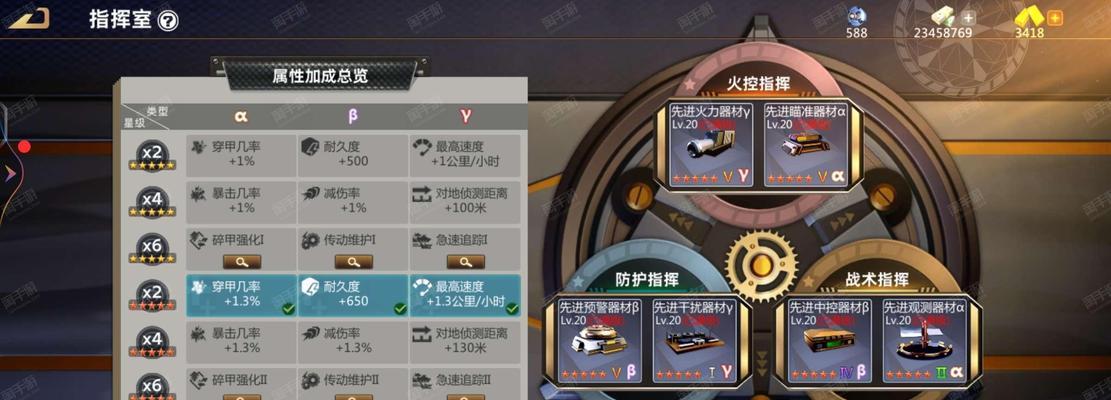Toggle the checked 穿甲几率 +1.3% bonus
1111x400 pixels.
pyautogui.click(x=242, y=295)
